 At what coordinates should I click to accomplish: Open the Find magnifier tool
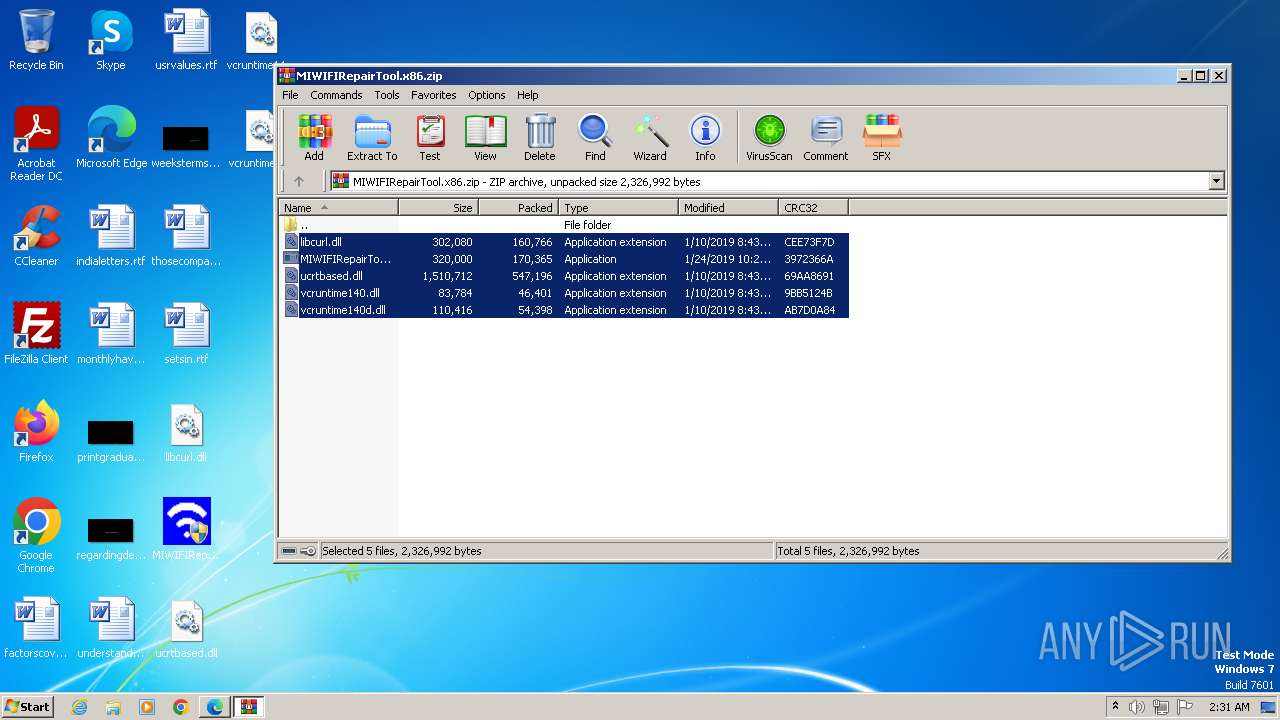(x=595, y=138)
